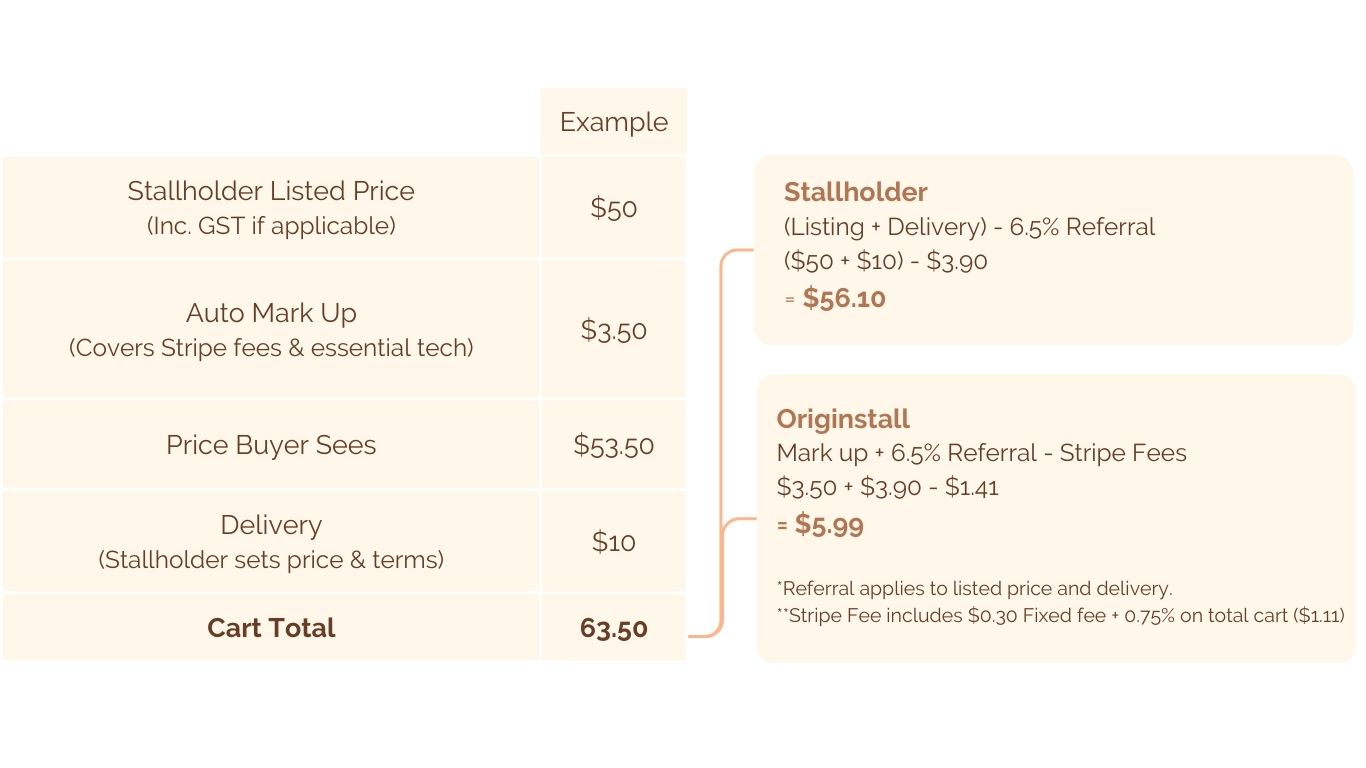Click the "($50 + $10) - $3.90" calculation
The height and width of the screenshot is (768, 1366).
point(885,262)
